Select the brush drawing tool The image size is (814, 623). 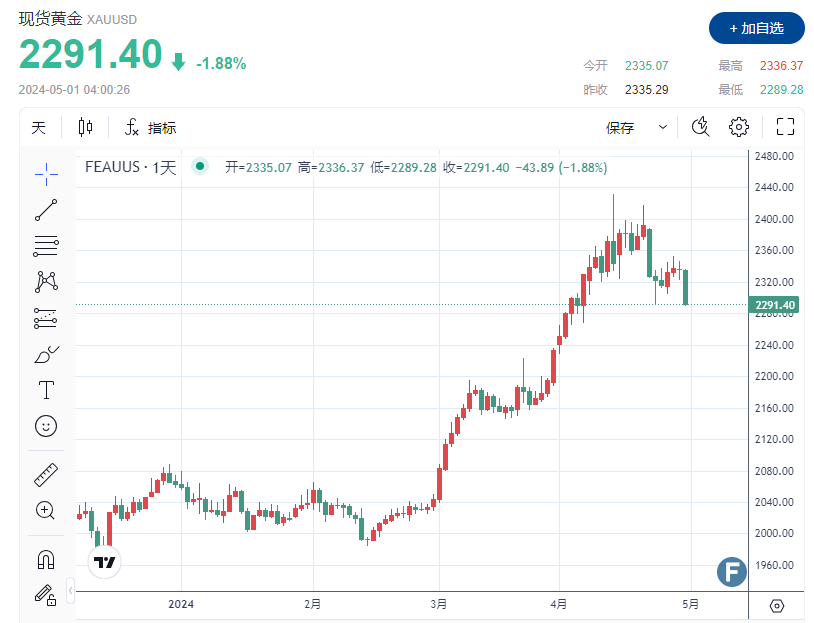[x=45, y=353]
